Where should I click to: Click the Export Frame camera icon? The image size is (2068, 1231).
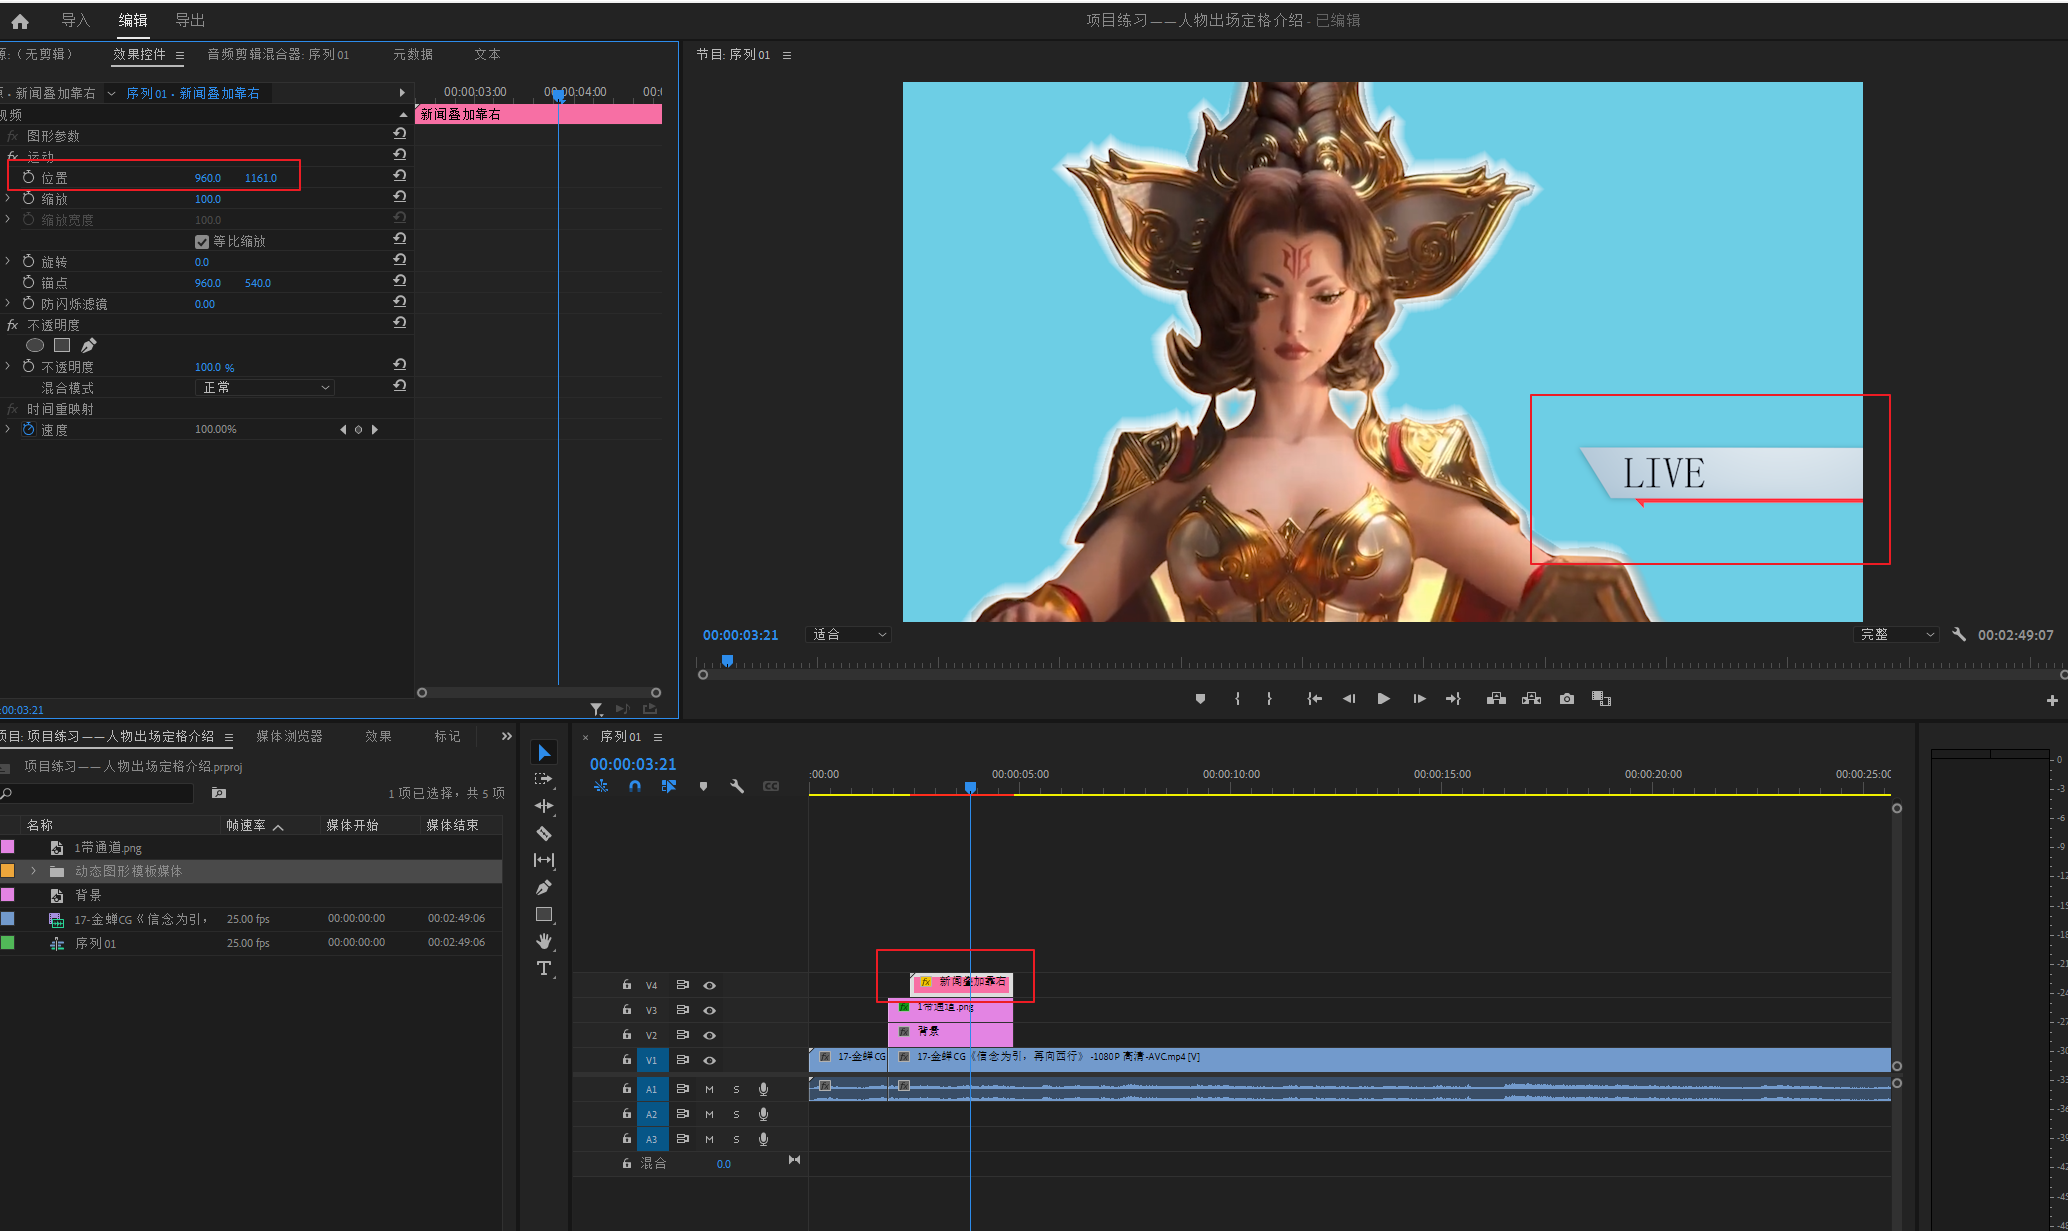click(x=1567, y=699)
